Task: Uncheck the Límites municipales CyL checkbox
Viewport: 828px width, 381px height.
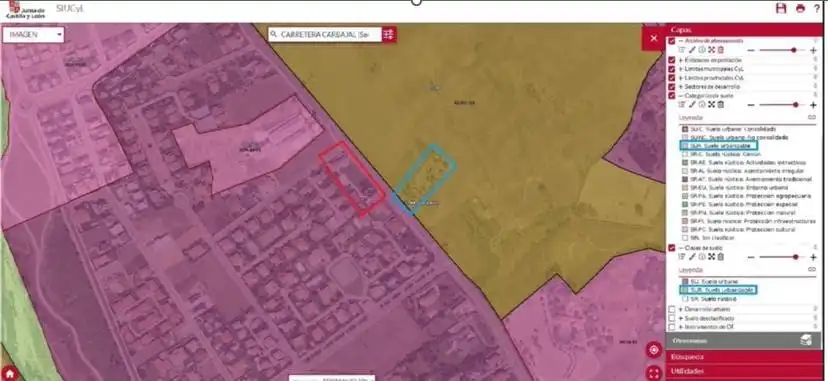Action: 672,69
